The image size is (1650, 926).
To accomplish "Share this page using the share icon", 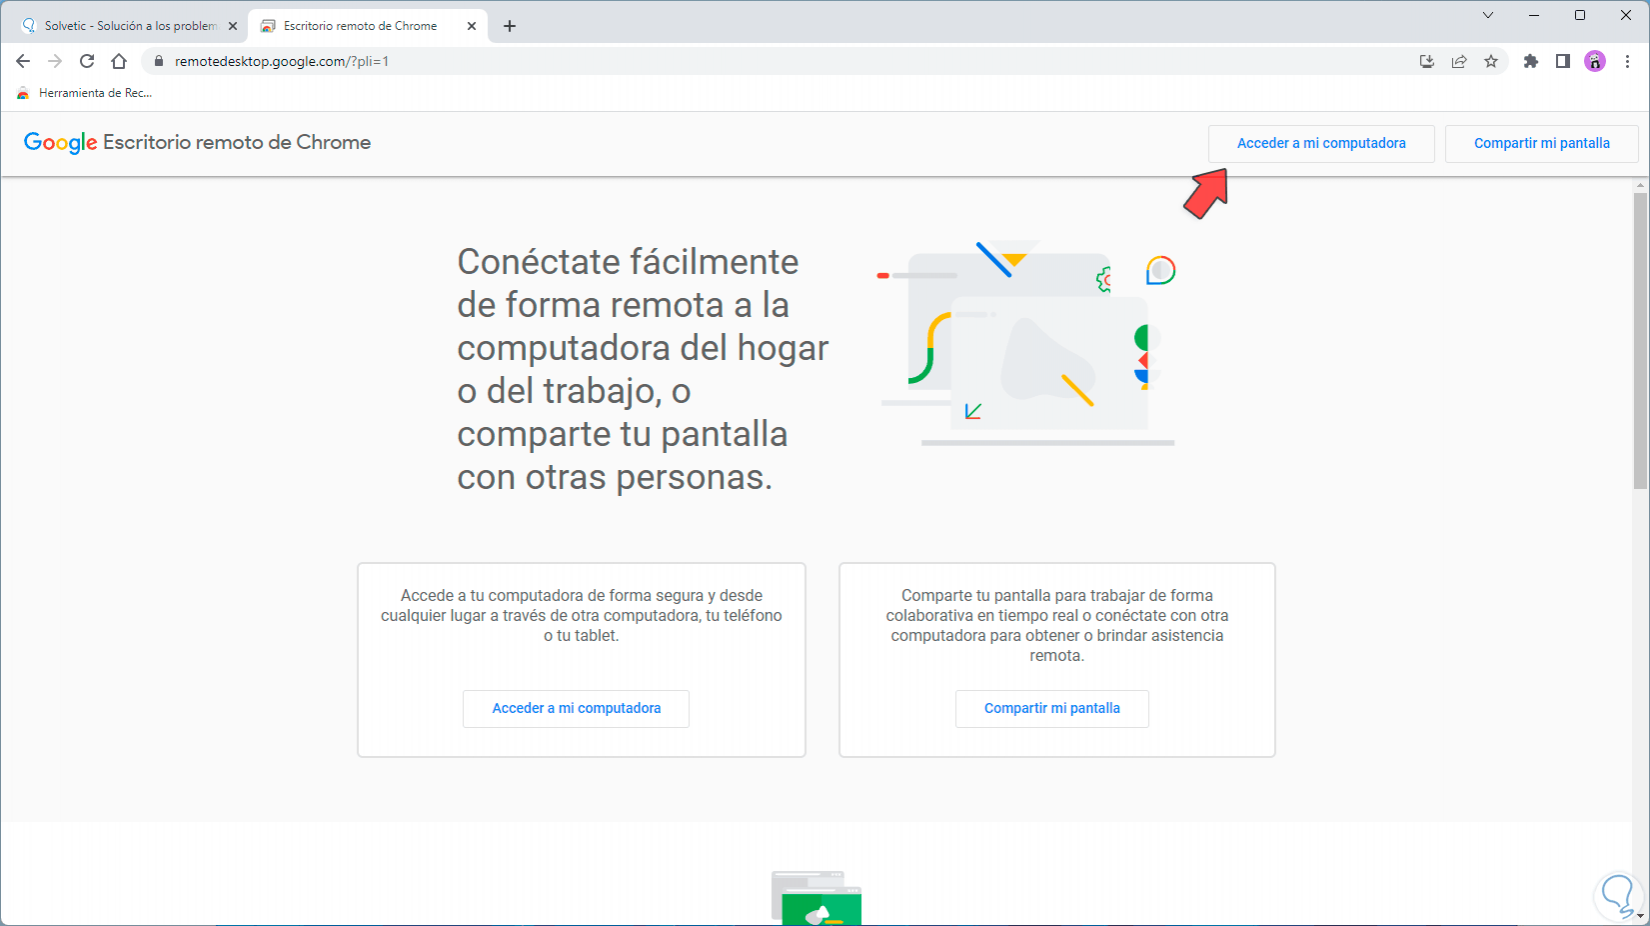I will click(x=1459, y=61).
